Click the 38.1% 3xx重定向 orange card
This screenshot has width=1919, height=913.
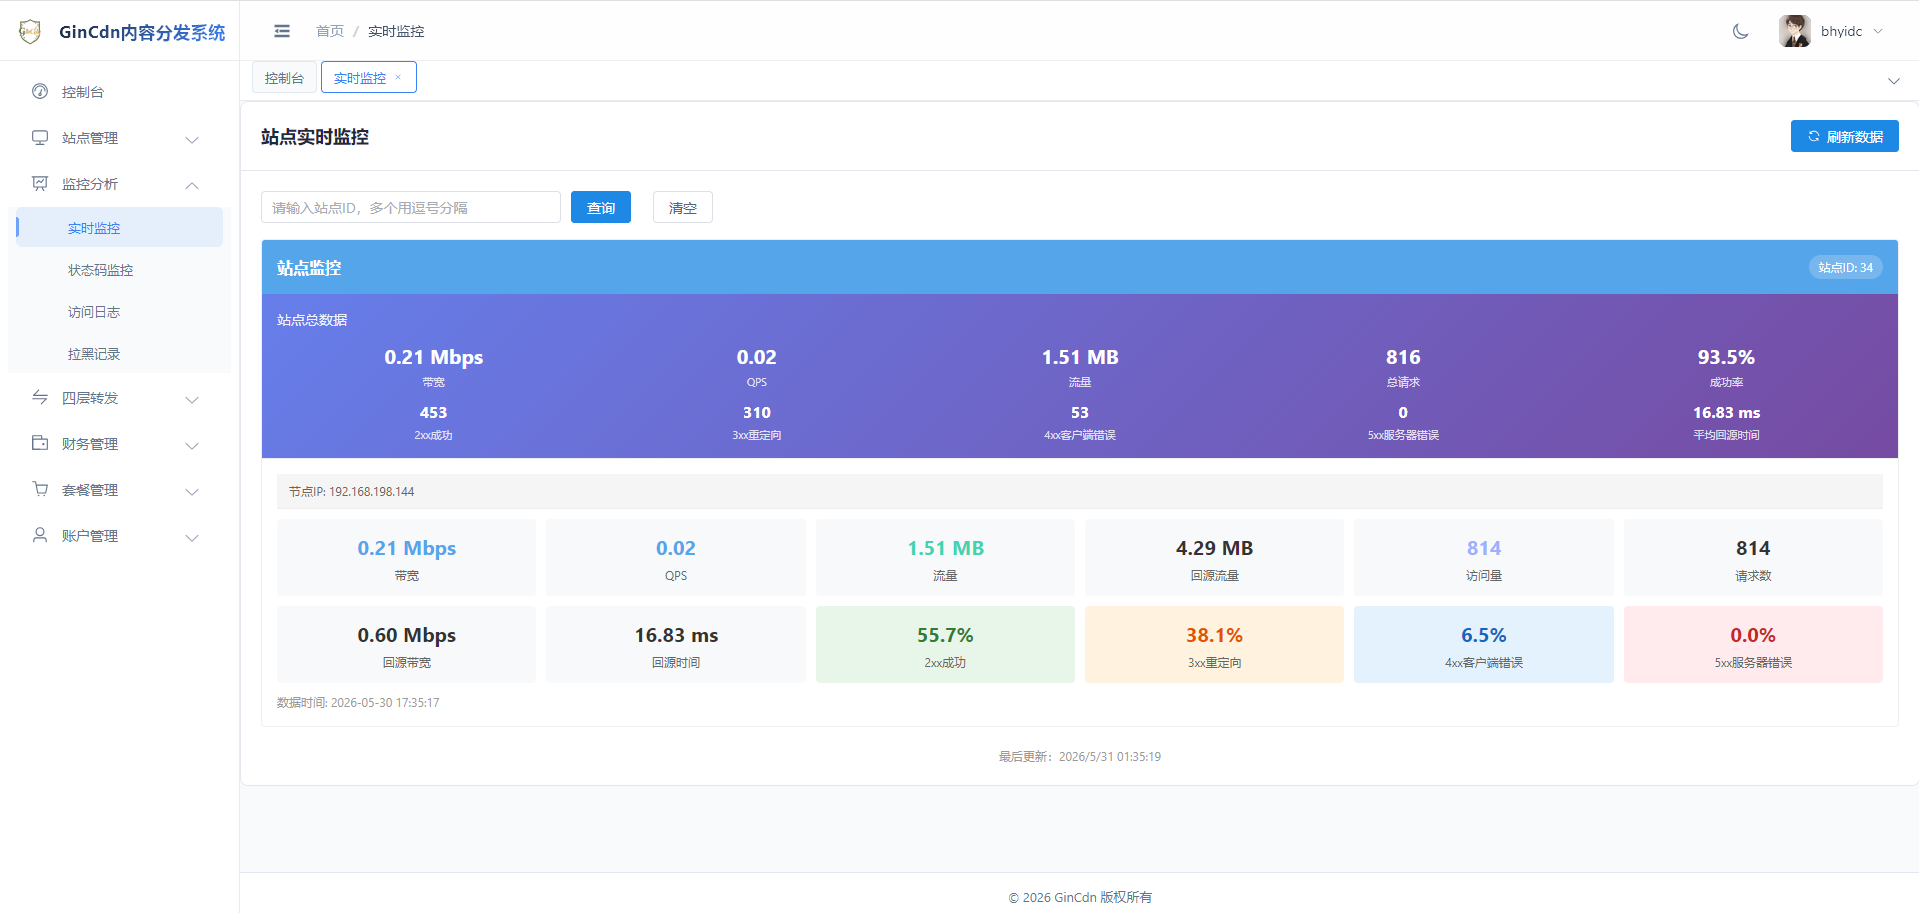(1214, 645)
